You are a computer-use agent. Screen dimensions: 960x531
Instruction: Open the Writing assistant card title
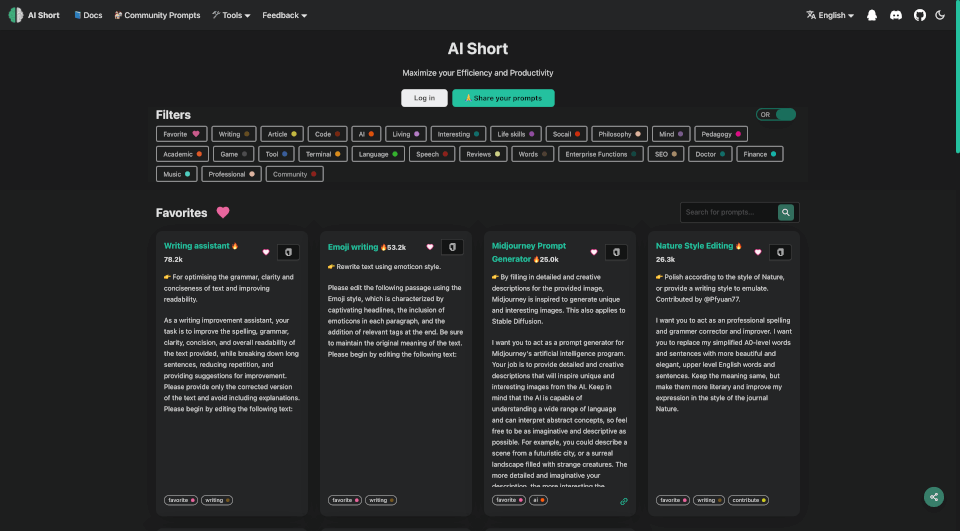point(197,246)
